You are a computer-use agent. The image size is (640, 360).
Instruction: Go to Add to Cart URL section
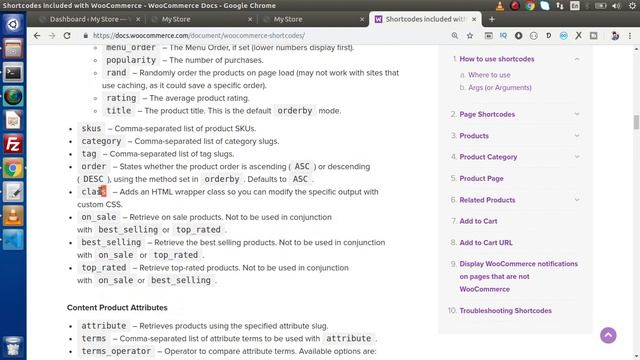pos(486,242)
